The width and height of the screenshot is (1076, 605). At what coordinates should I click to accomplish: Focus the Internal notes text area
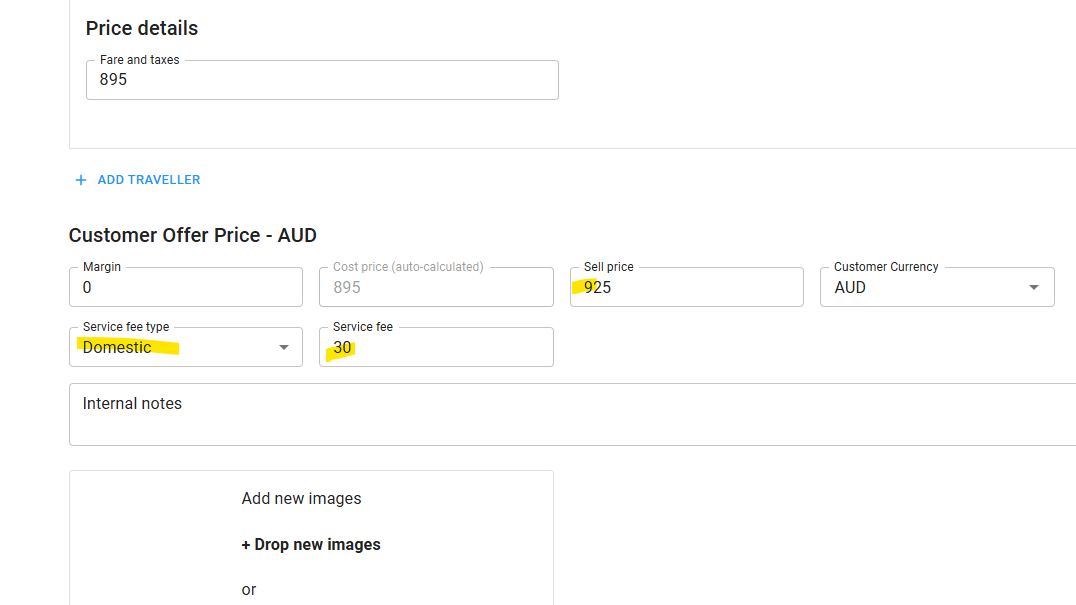tap(570, 414)
